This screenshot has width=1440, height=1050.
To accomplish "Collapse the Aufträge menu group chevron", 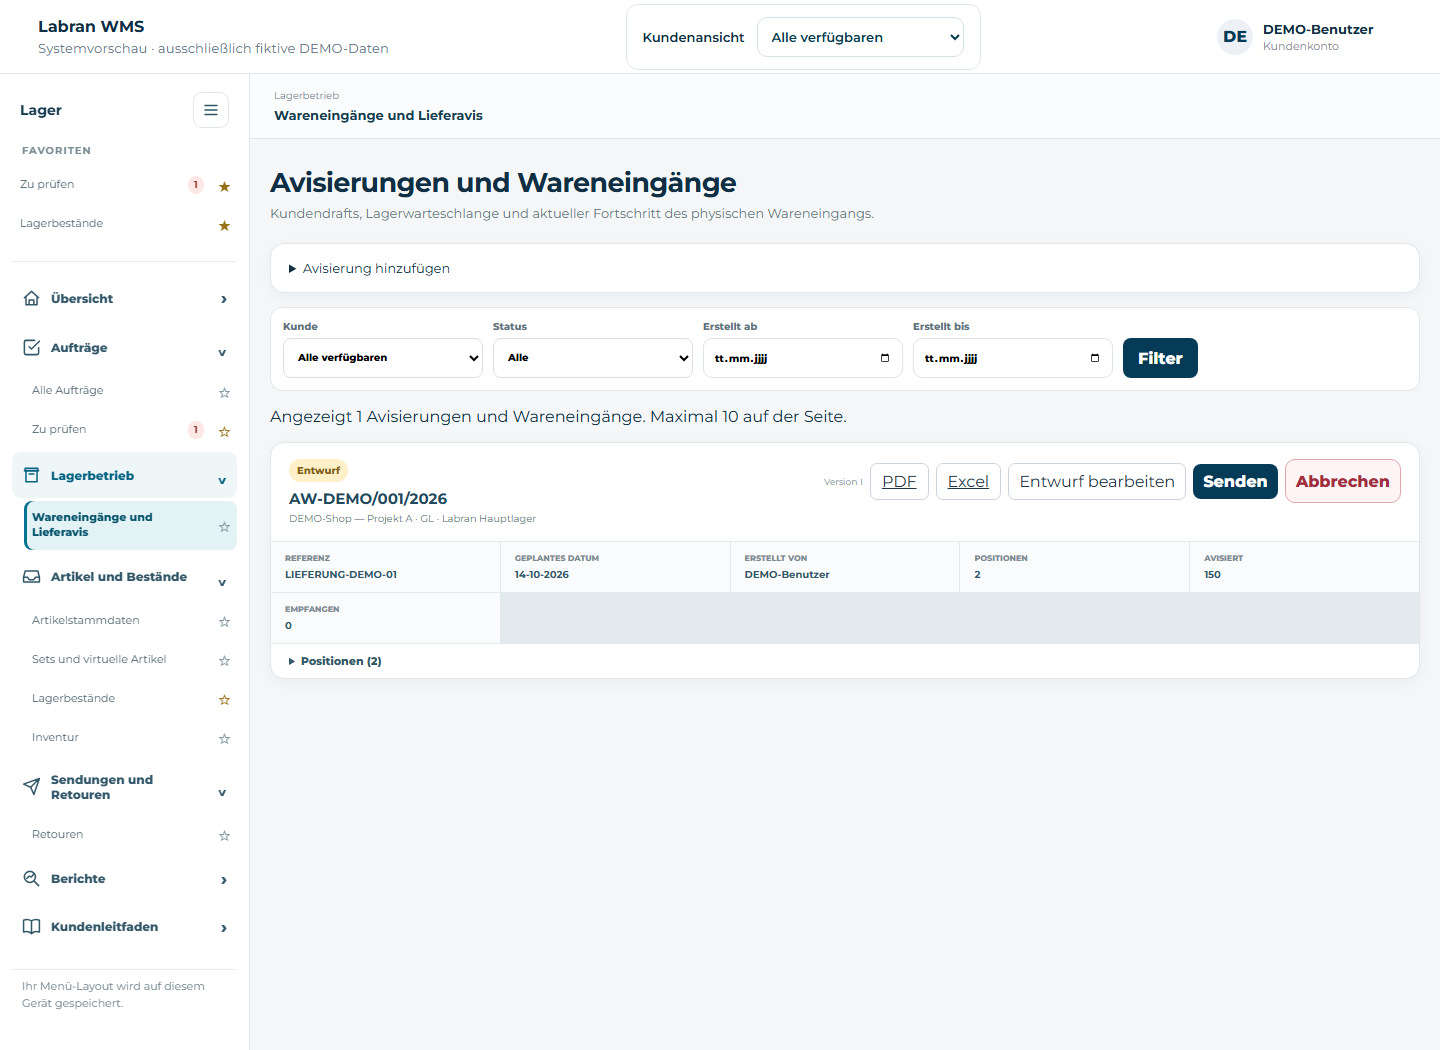I will [222, 352].
